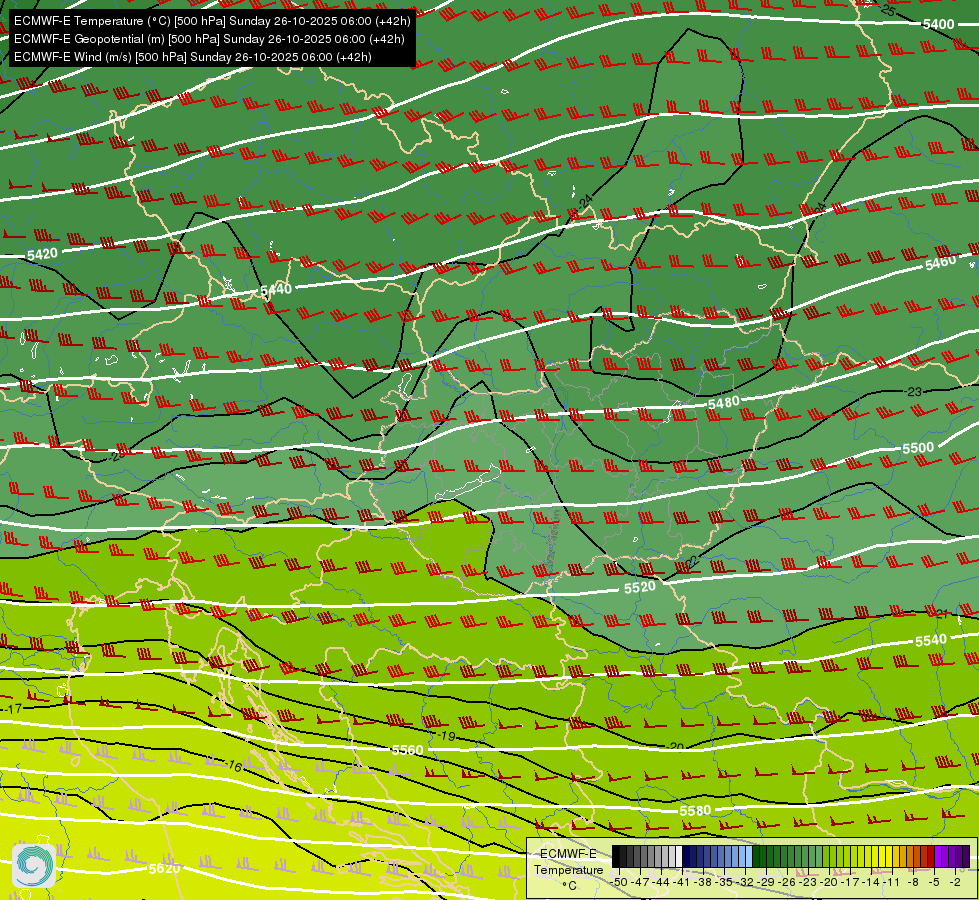
Task: Click the 5460 geopotential contour label
Action: pos(940,262)
